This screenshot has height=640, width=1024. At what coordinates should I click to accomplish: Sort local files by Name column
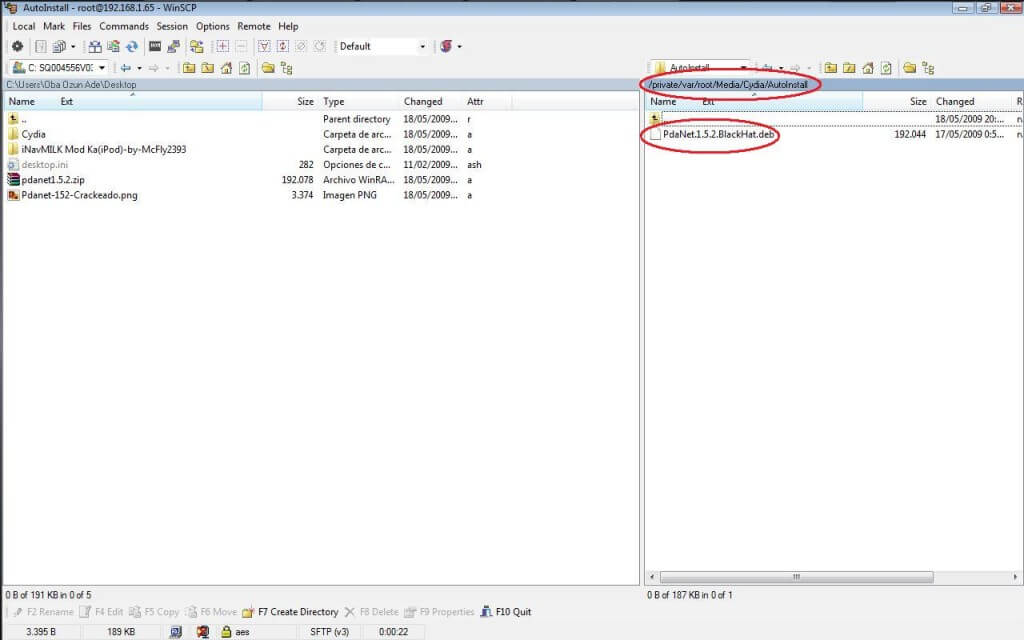point(21,101)
